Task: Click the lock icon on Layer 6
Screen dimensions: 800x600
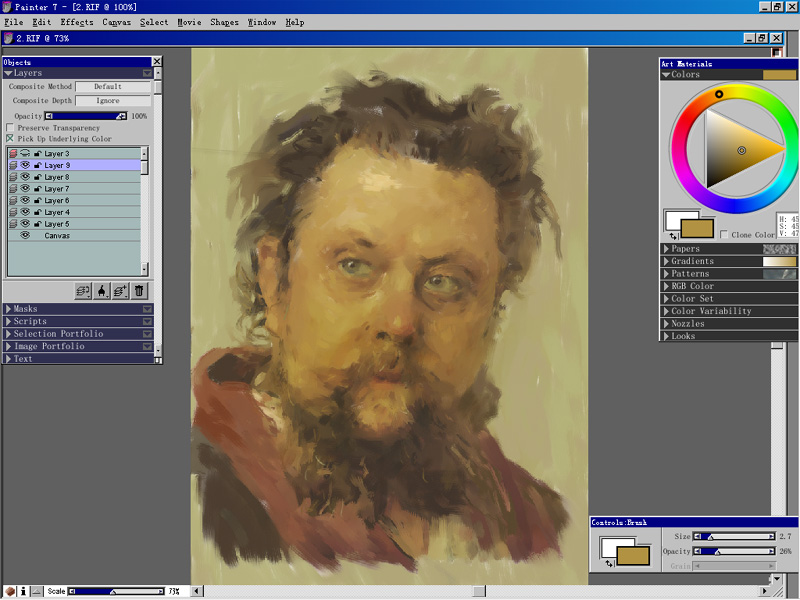Action: (37, 201)
